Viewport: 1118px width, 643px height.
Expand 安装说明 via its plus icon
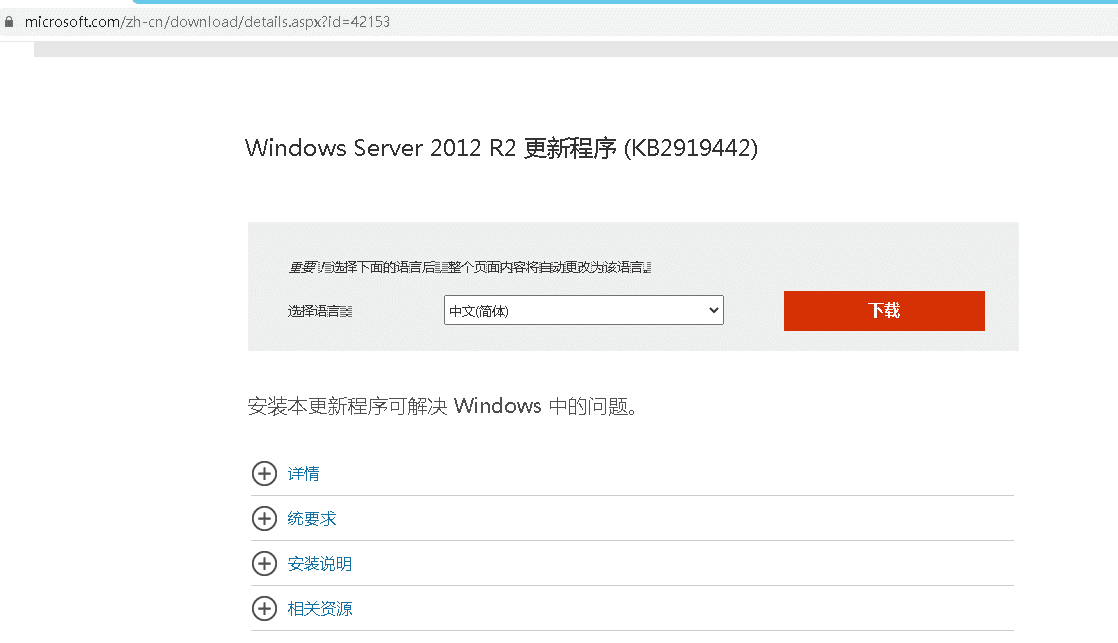(264, 564)
